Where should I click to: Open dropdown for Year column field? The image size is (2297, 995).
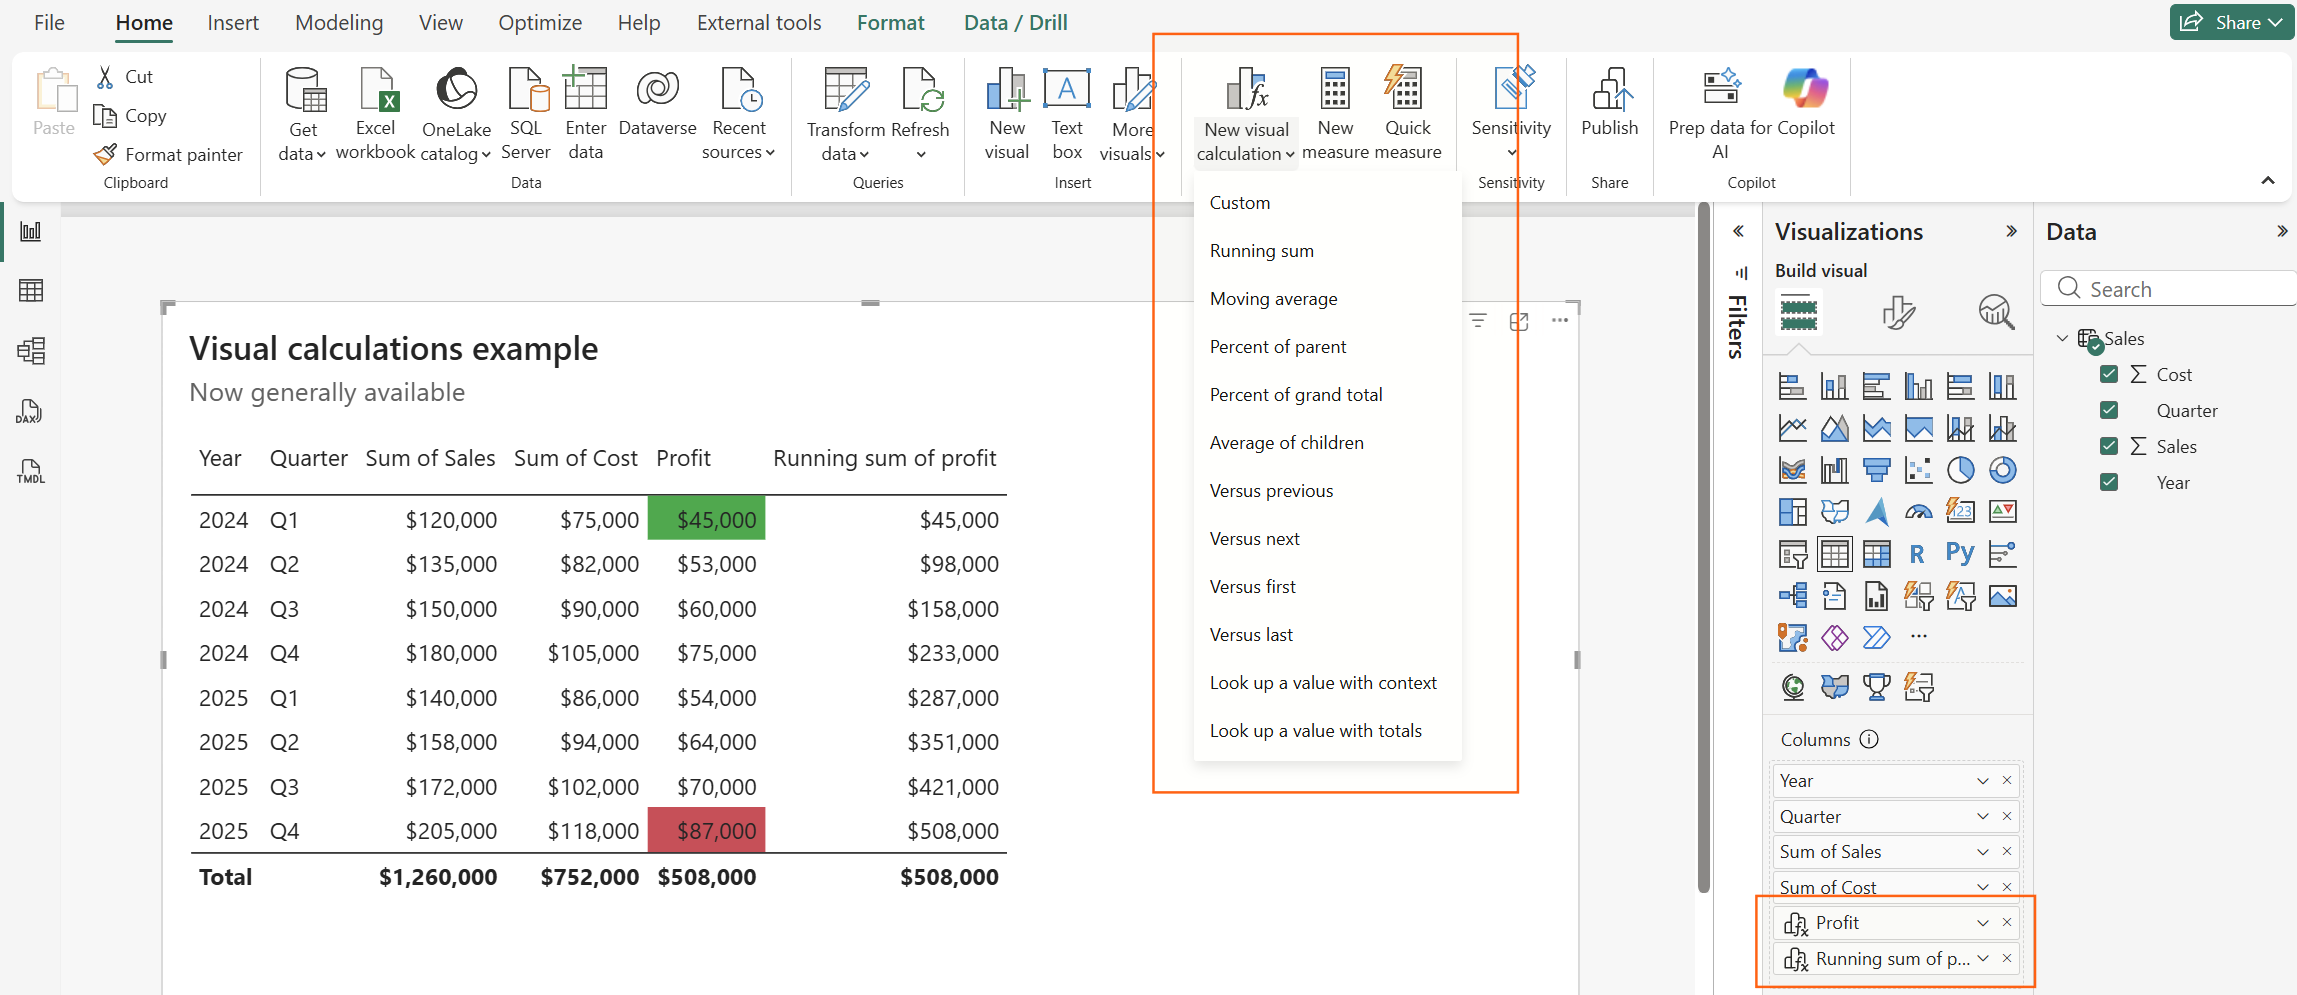coord(1983,781)
